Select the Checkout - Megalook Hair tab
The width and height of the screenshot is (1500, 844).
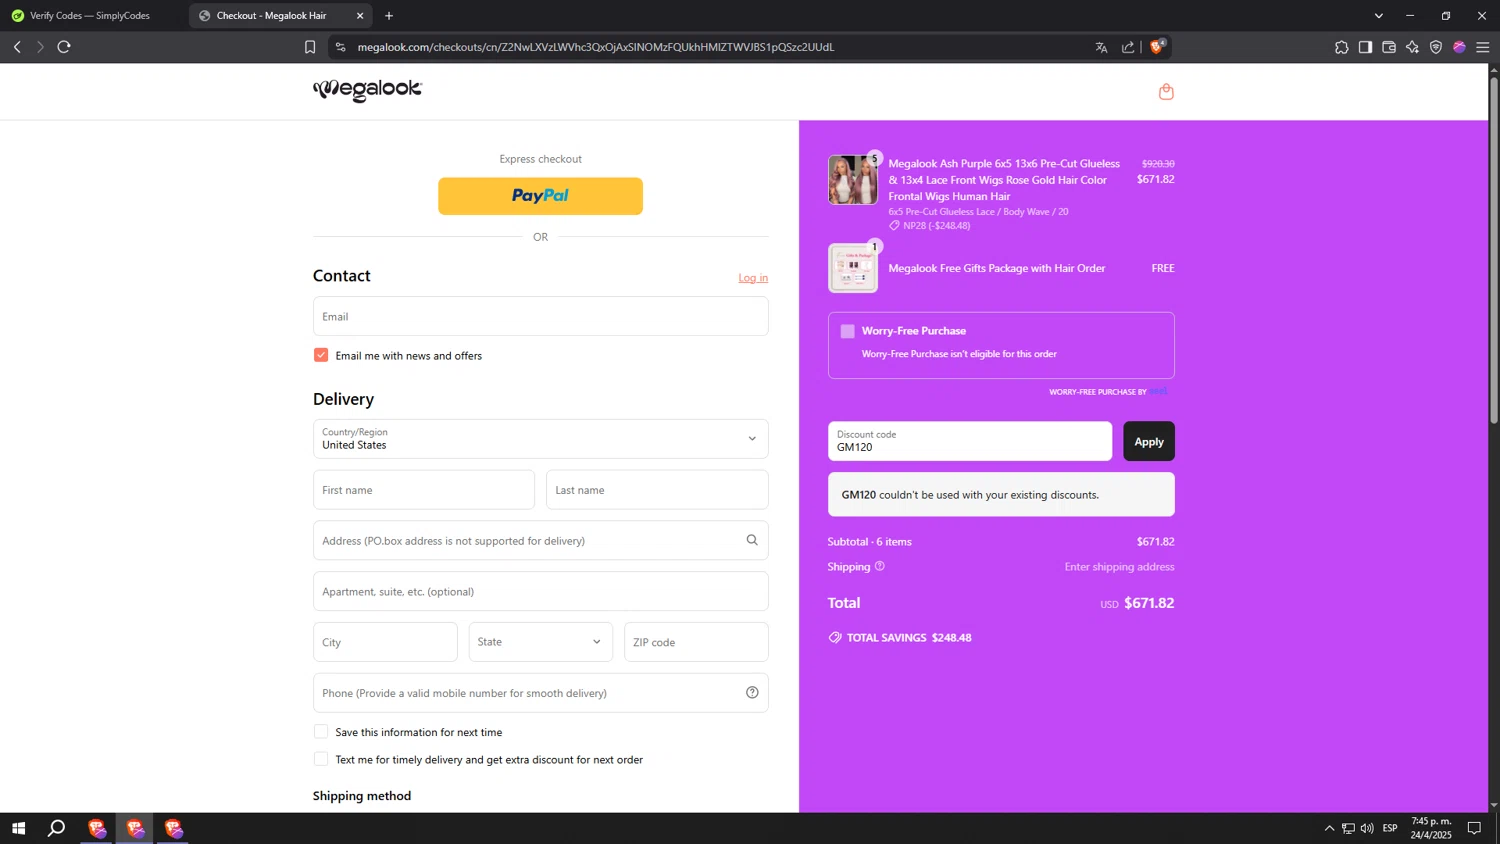[280, 16]
